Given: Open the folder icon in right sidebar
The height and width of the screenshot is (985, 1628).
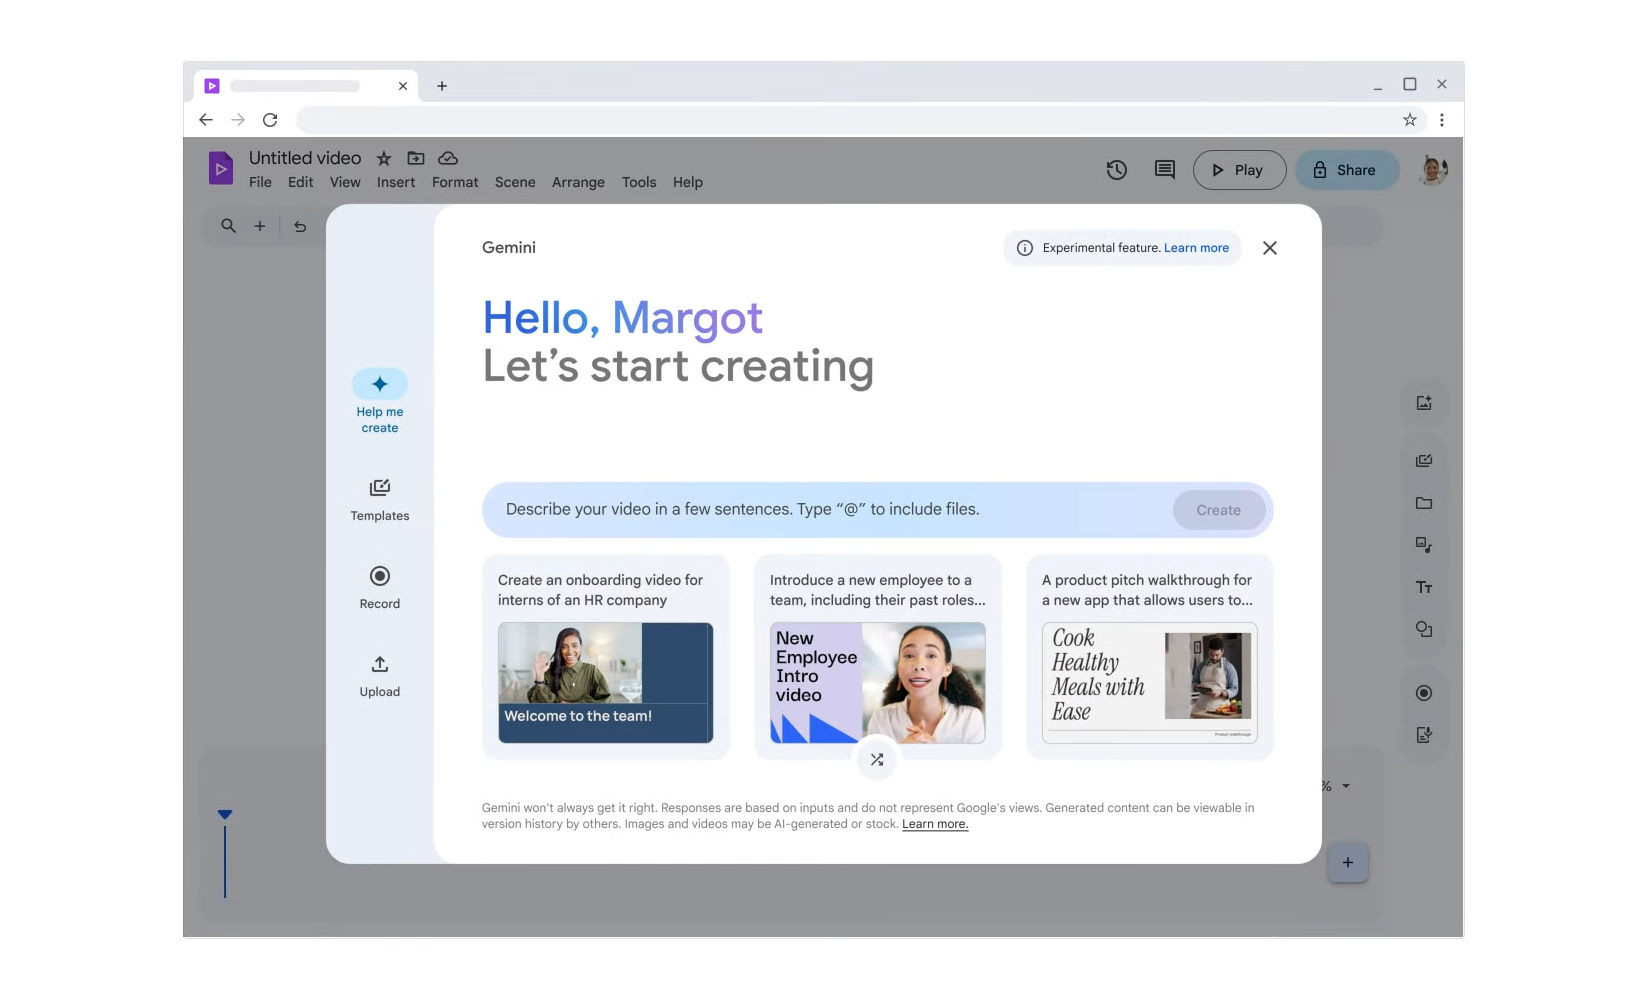Looking at the screenshot, I should coord(1424,503).
